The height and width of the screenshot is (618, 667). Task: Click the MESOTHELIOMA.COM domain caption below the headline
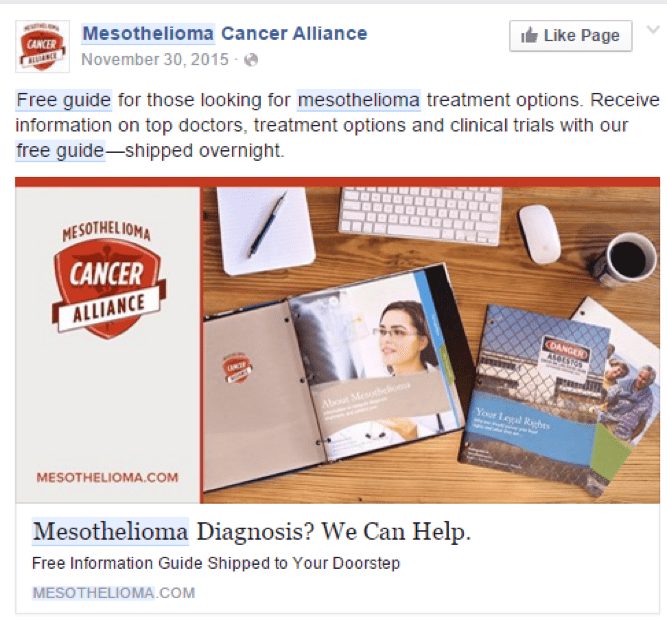[x=114, y=592]
